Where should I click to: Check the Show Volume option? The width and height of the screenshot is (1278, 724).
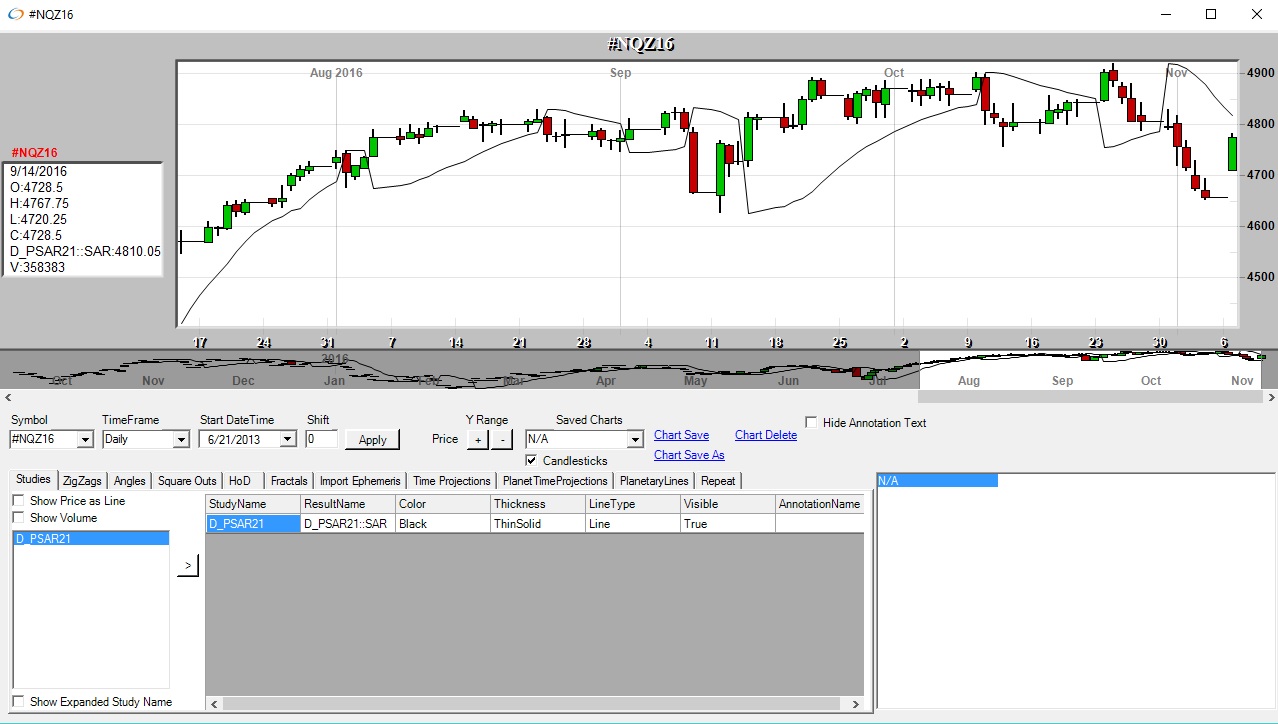(18, 518)
